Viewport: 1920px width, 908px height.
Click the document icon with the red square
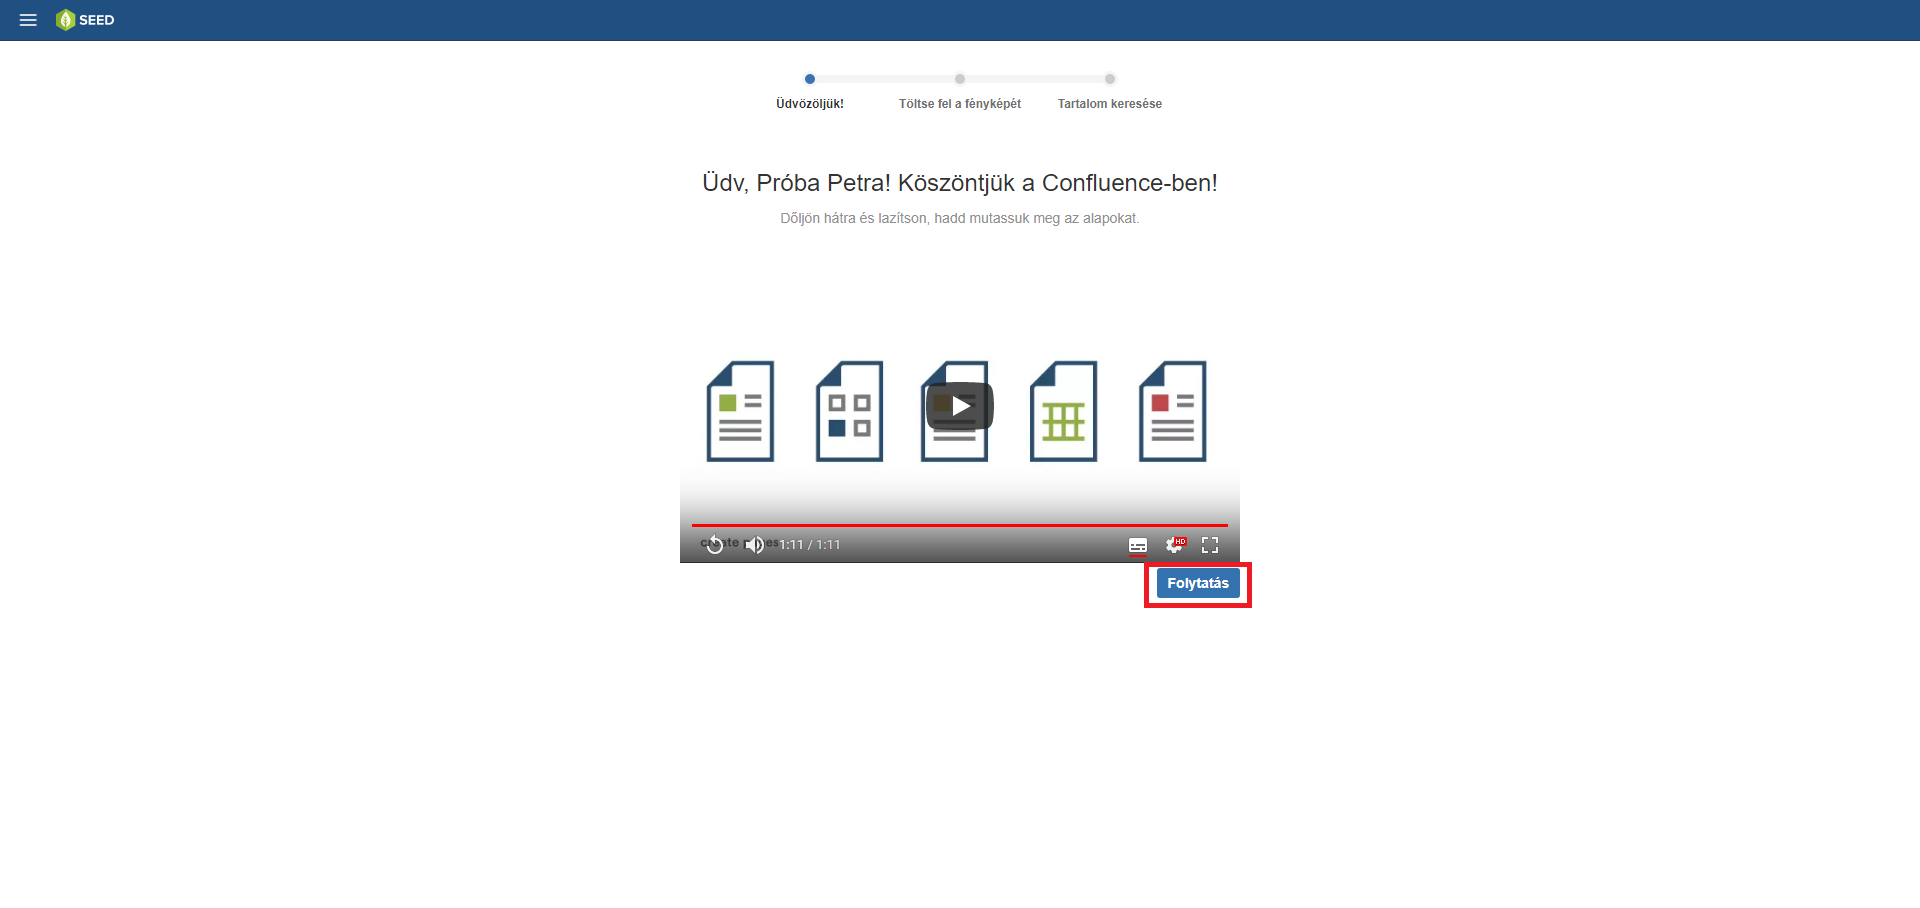click(1172, 411)
